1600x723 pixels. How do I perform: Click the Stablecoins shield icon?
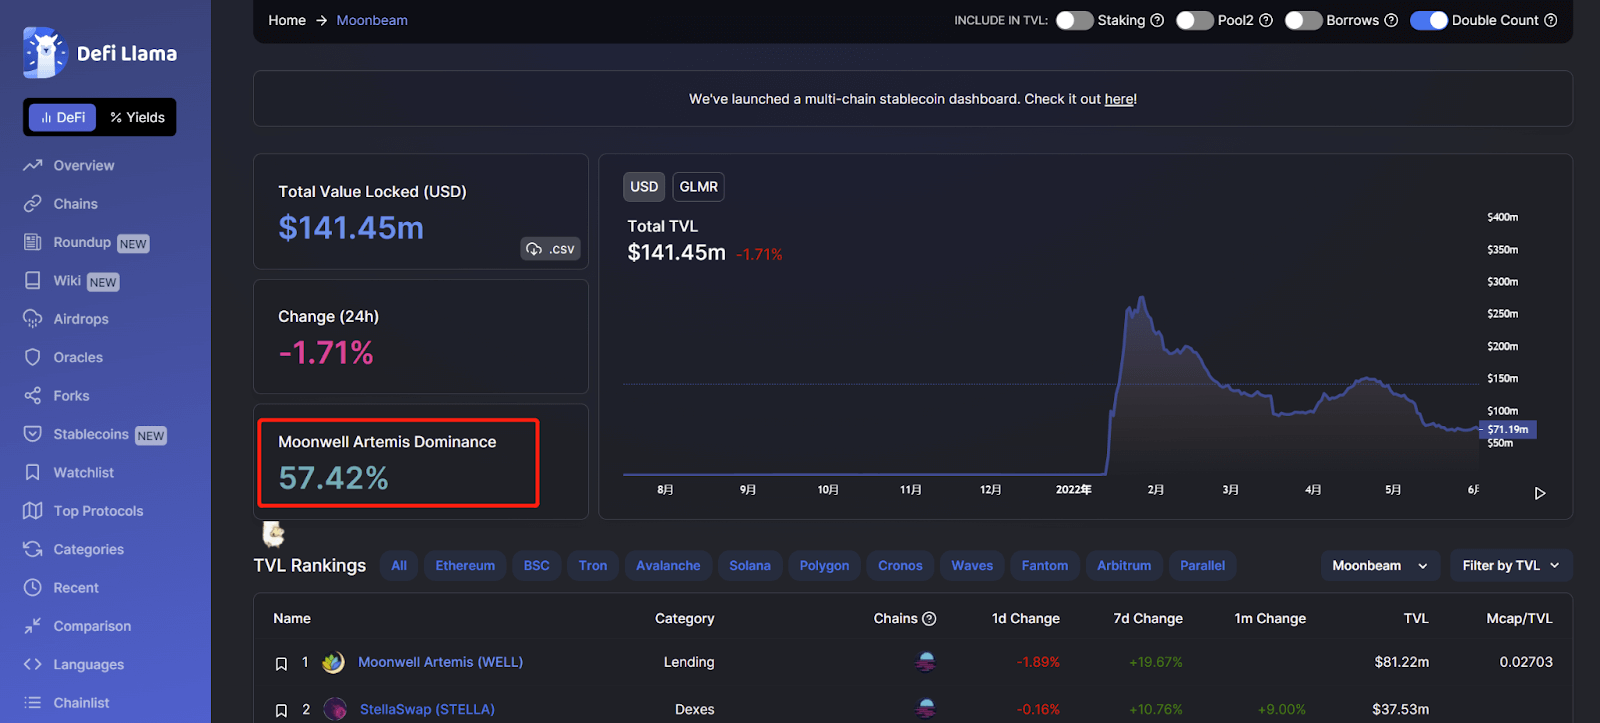pyautogui.click(x=33, y=434)
